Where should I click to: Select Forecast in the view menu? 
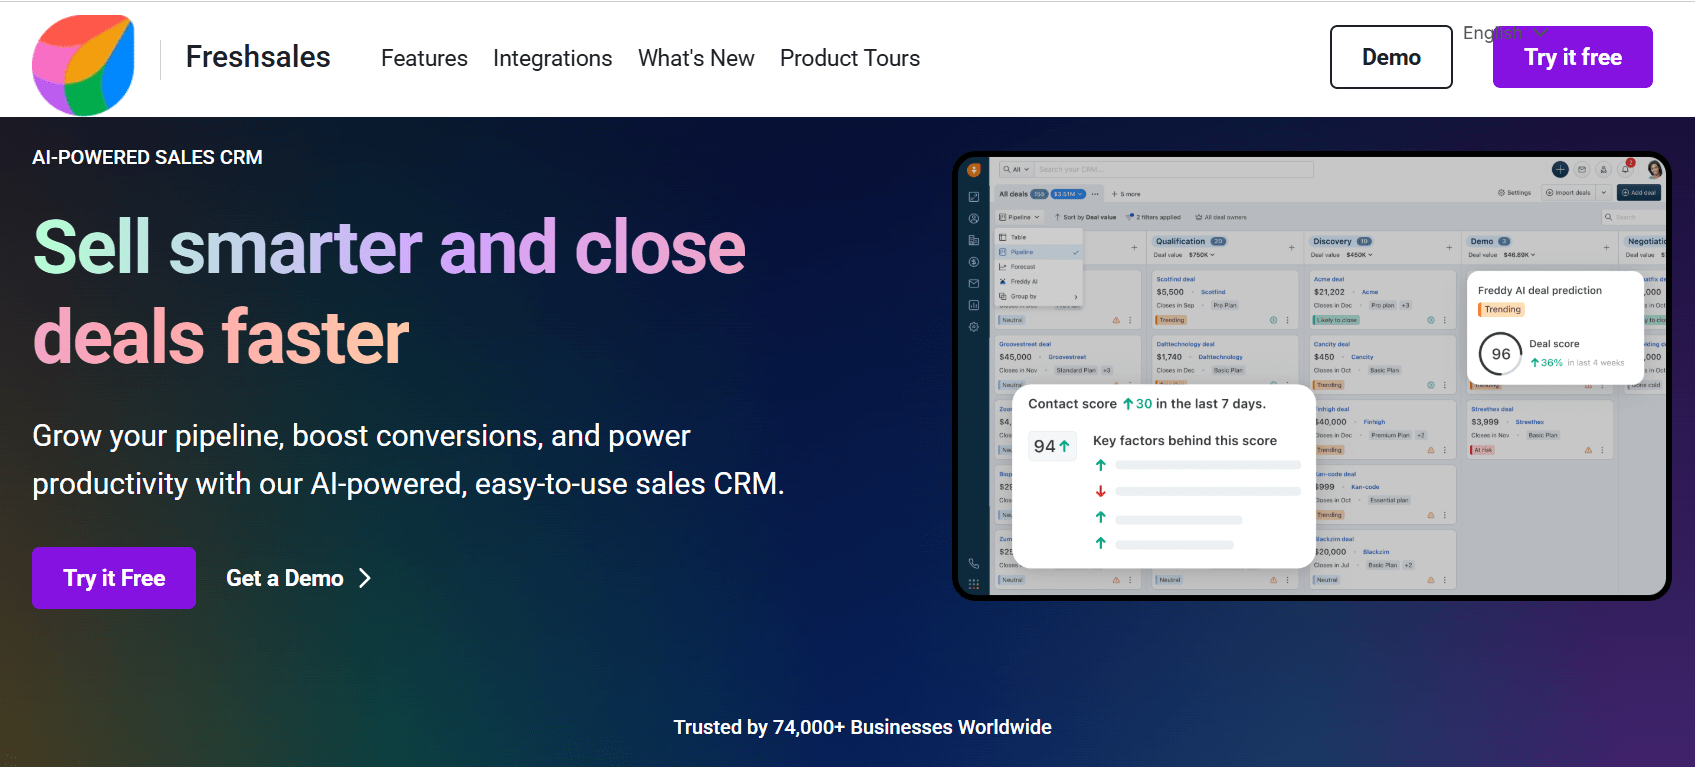tap(1039, 267)
